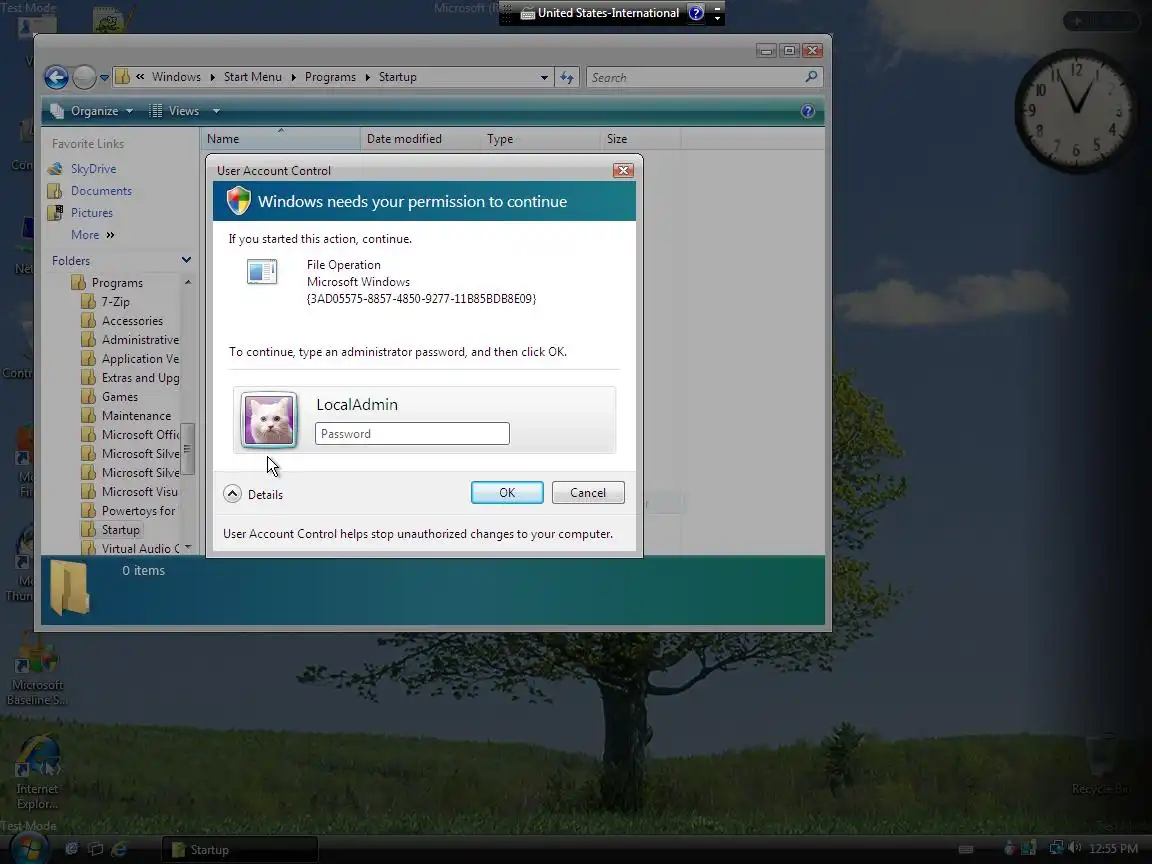Click the Explorer Forward navigation button
The width and height of the screenshot is (1152, 864).
pos(84,77)
